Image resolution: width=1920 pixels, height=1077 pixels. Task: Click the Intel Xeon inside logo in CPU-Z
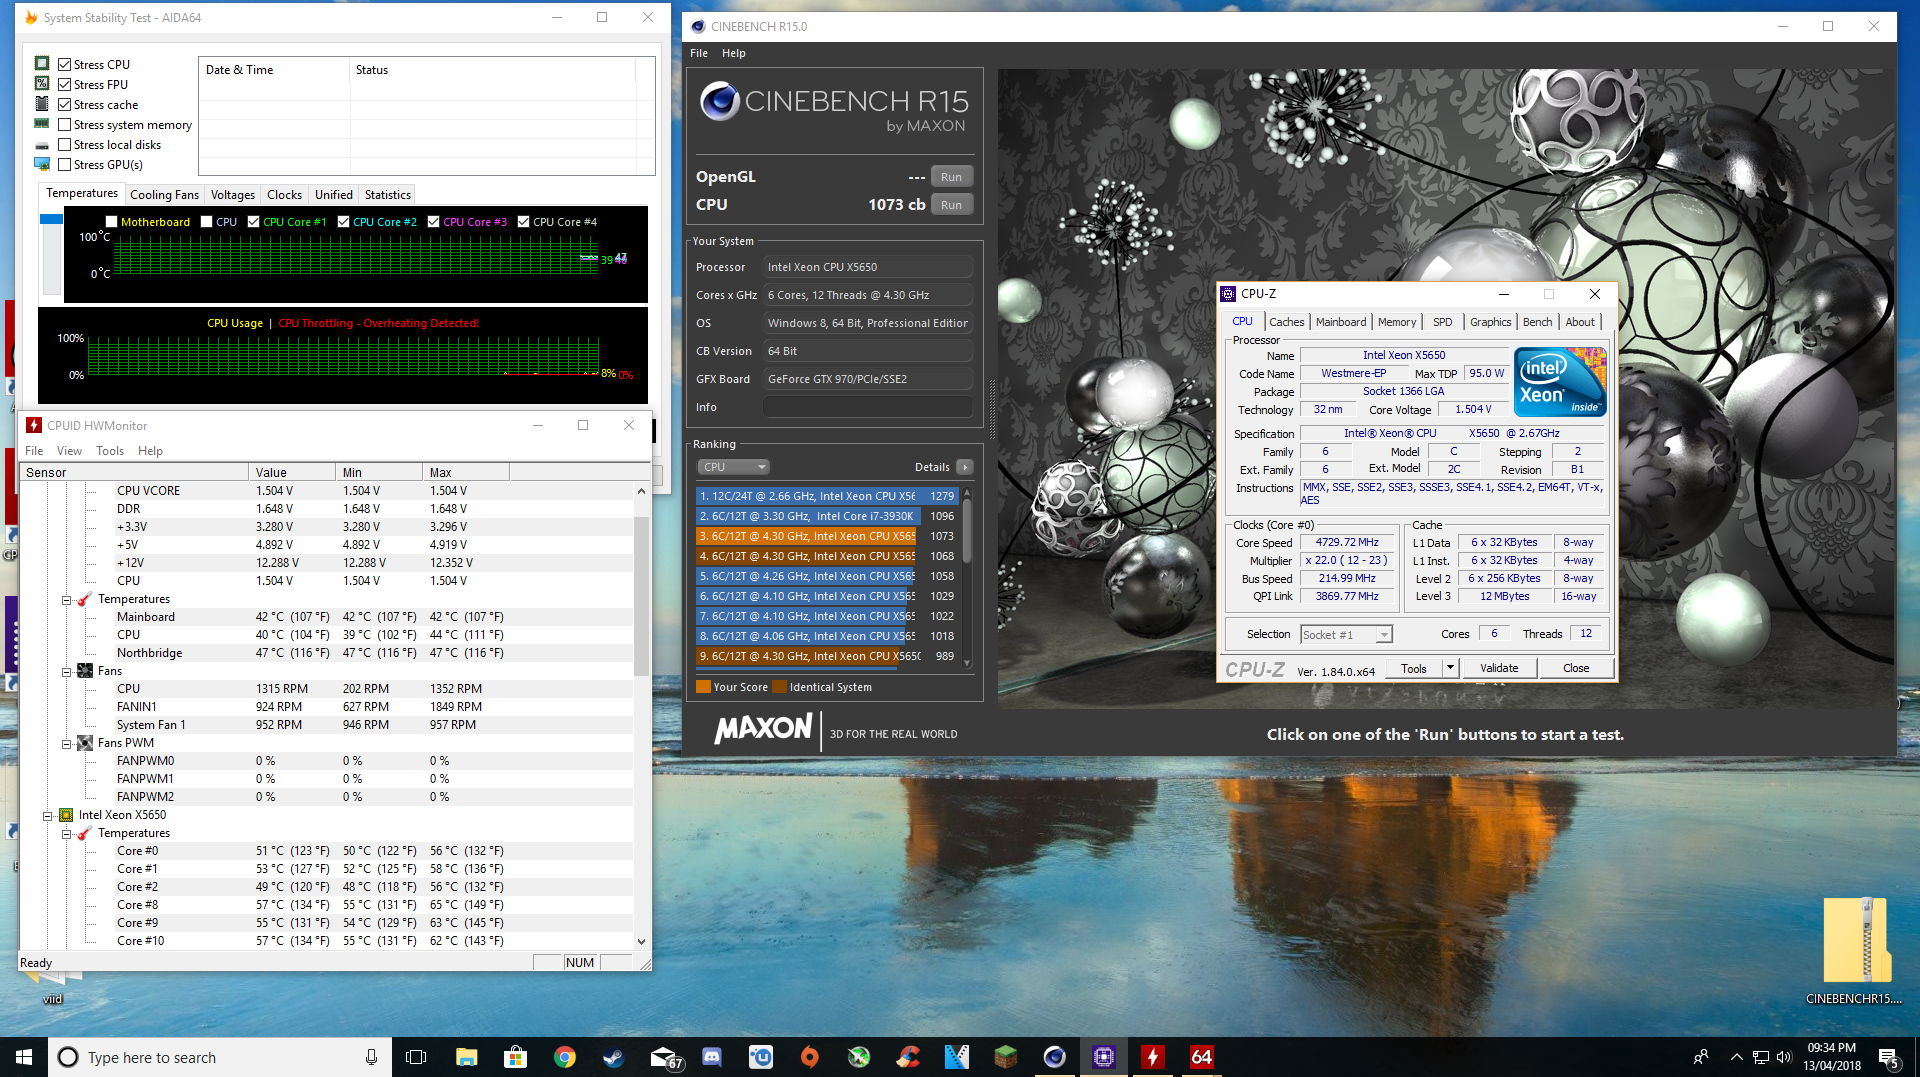(x=1560, y=382)
